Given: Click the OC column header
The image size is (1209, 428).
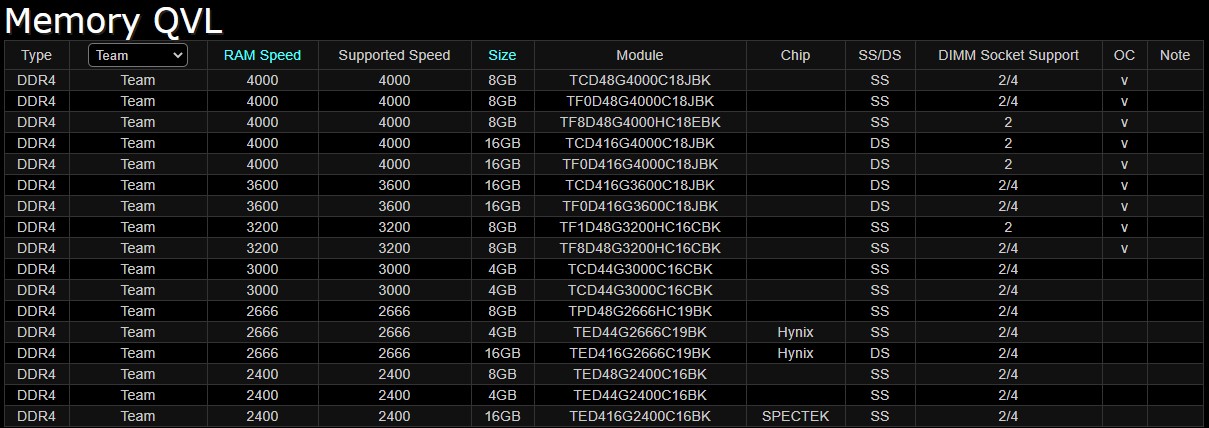Looking at the screenshot, I should pos(1124,56).
